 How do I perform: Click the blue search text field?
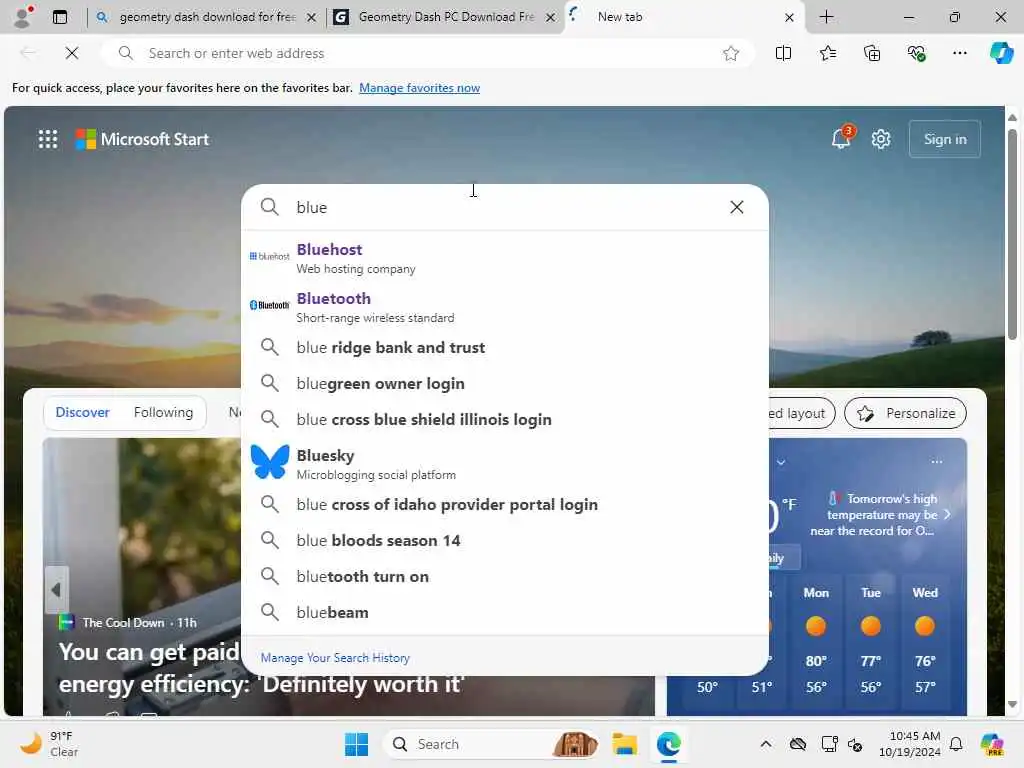click(x=506, y=207)
